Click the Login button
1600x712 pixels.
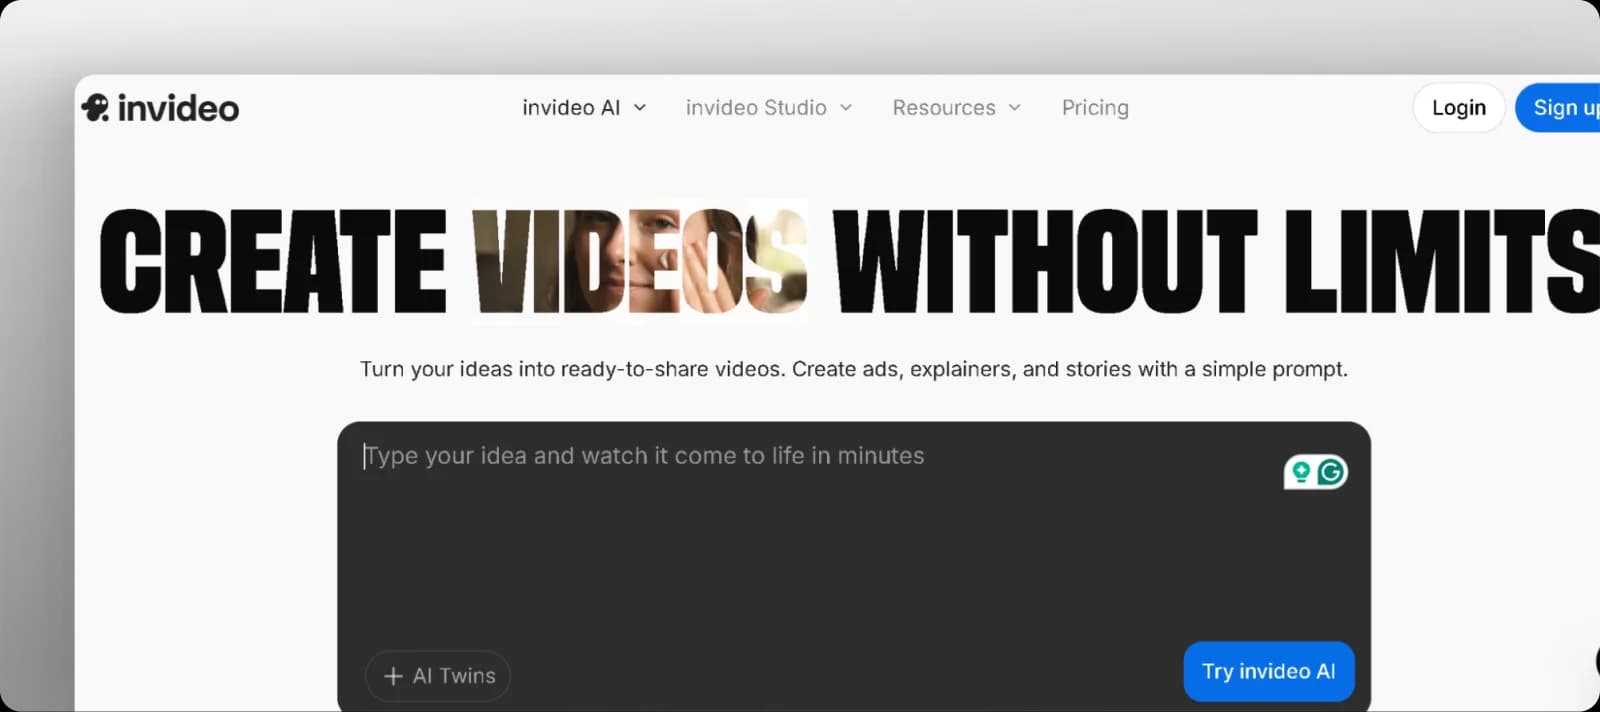point(1459,108)
